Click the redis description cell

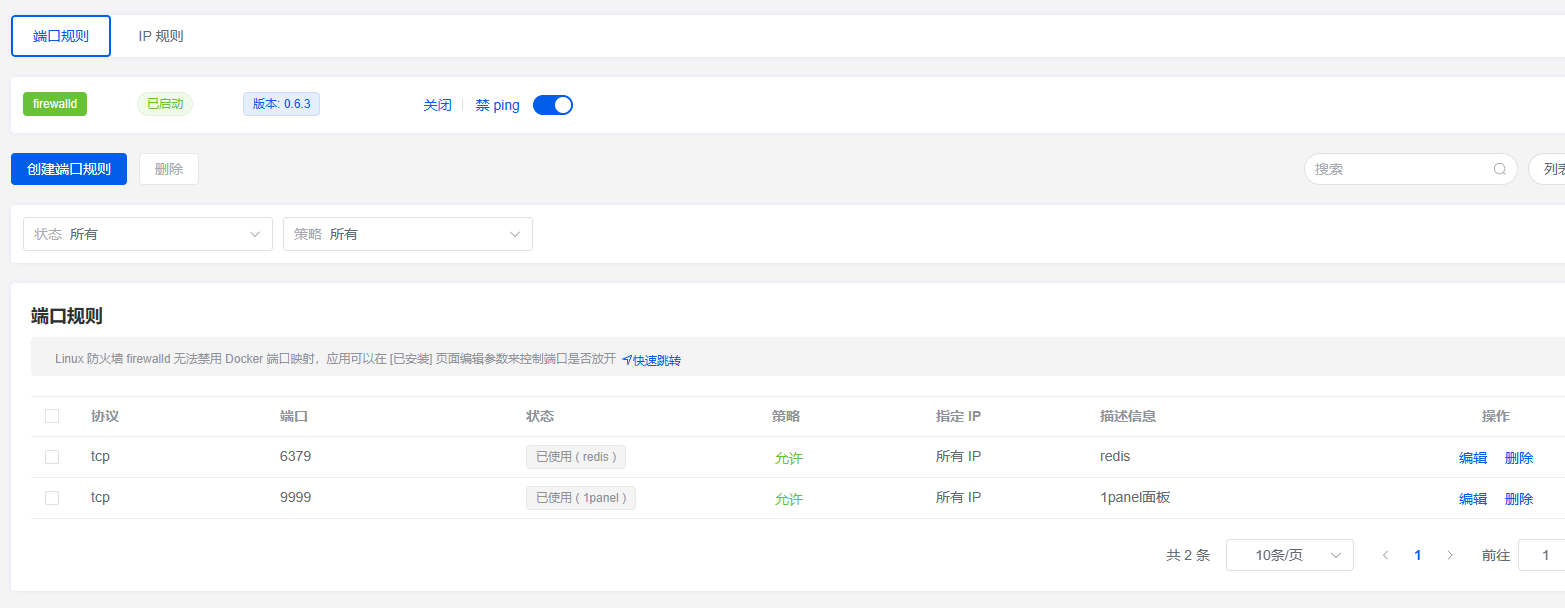click(x=1115, y=456)
